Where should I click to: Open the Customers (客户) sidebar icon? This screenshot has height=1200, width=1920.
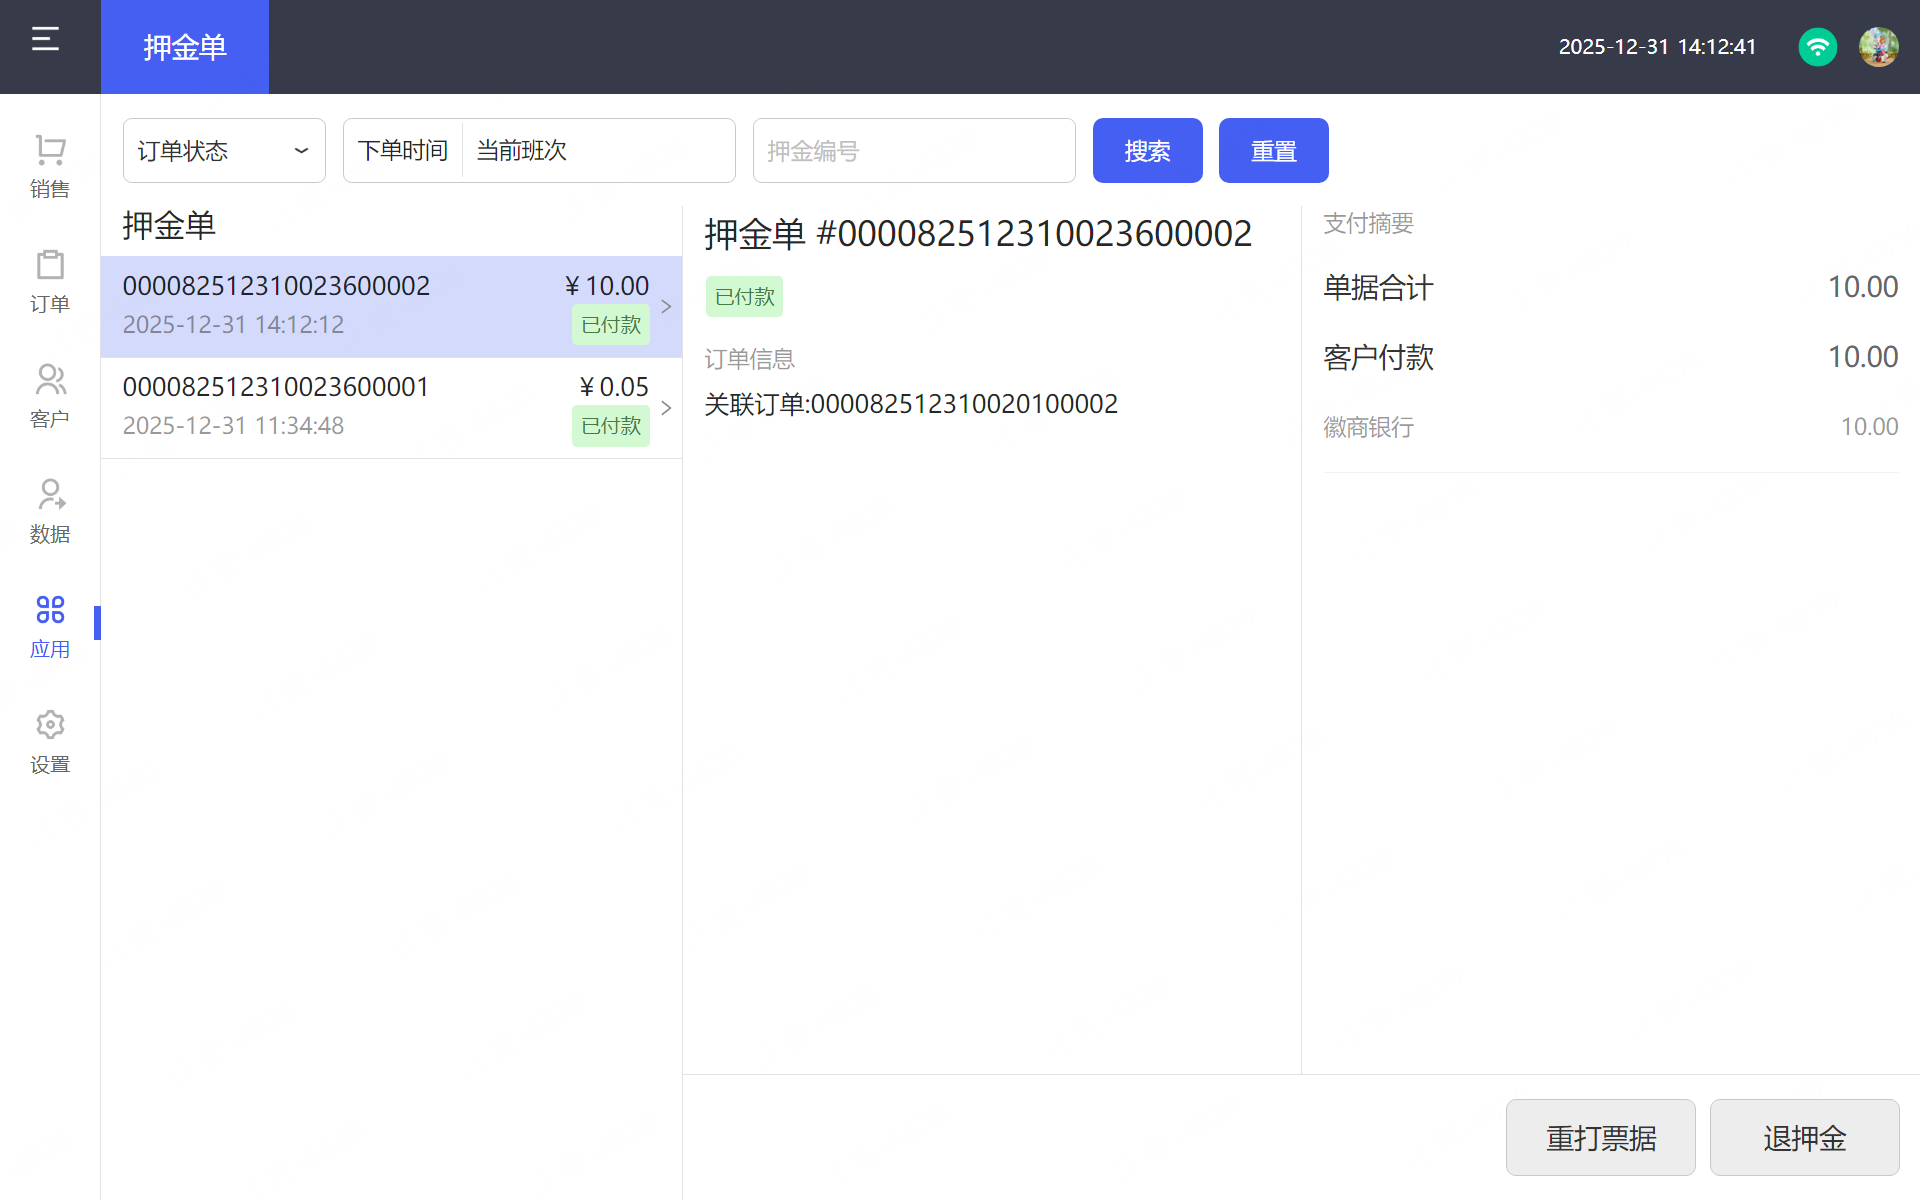(x=50, y=381)
